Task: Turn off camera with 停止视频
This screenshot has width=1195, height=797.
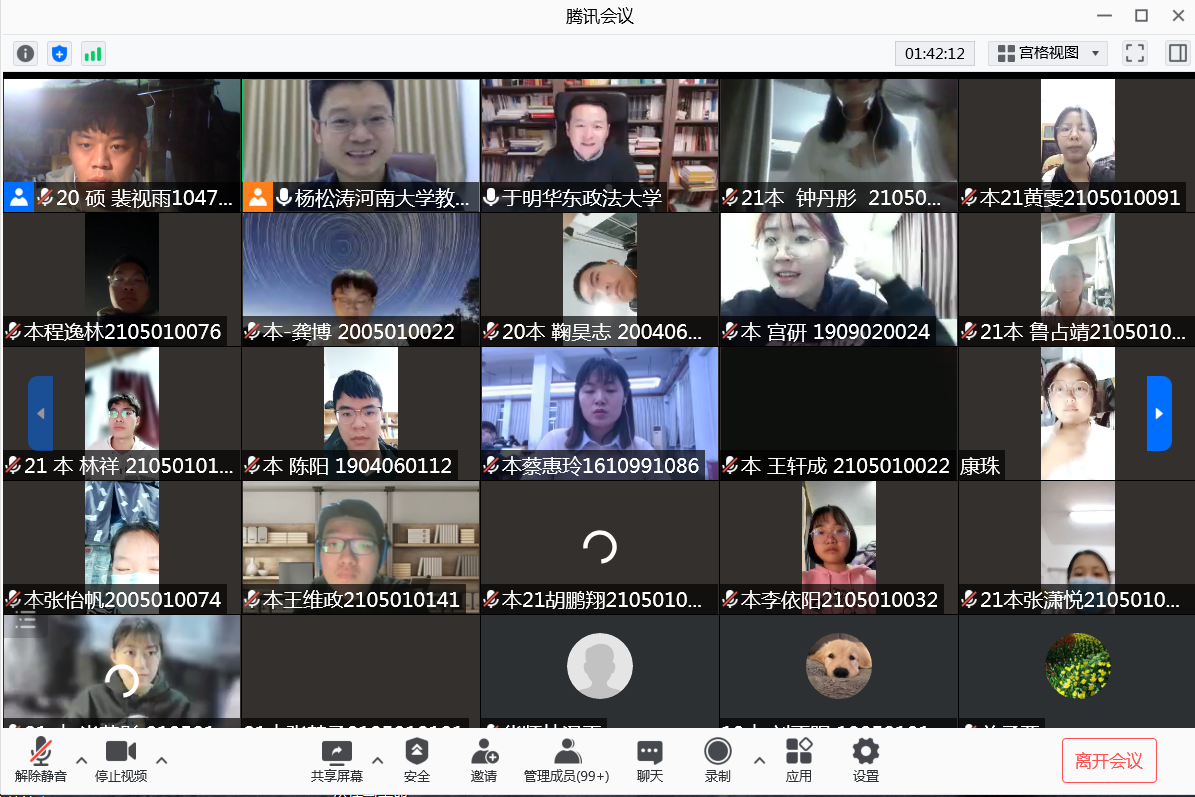Action: pos(121,760)
